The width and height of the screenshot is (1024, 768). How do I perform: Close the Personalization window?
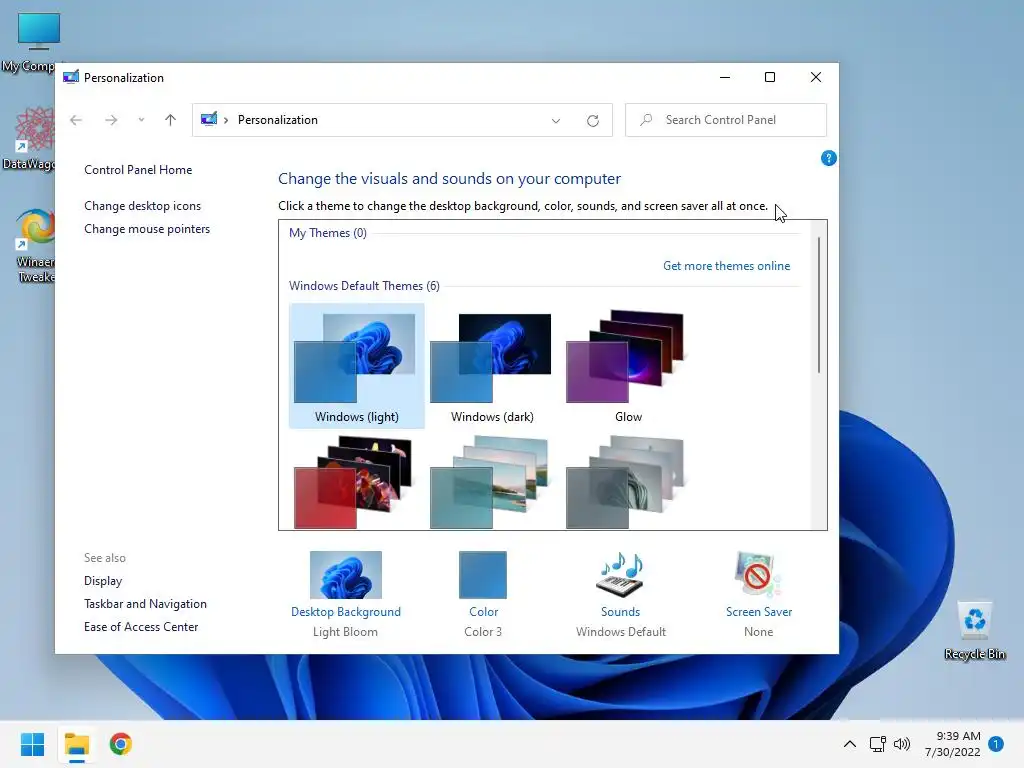coord(816,77)
